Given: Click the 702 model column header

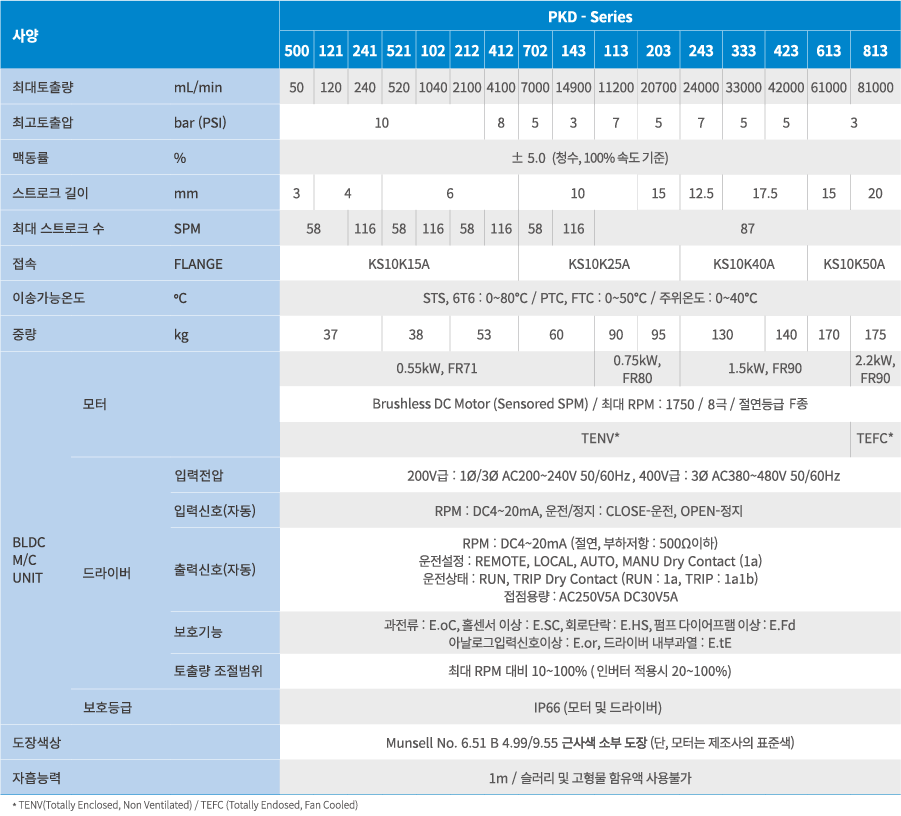Looking at the screenshot, I should (x=535, y=51).
